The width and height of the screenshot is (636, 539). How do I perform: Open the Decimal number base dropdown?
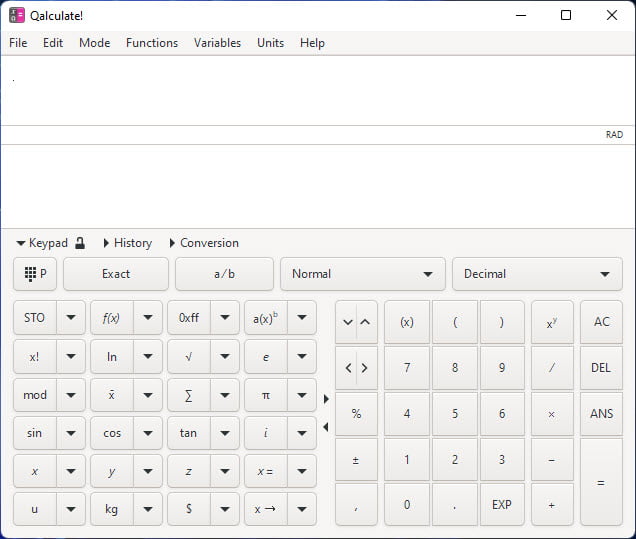coord(537,274)
